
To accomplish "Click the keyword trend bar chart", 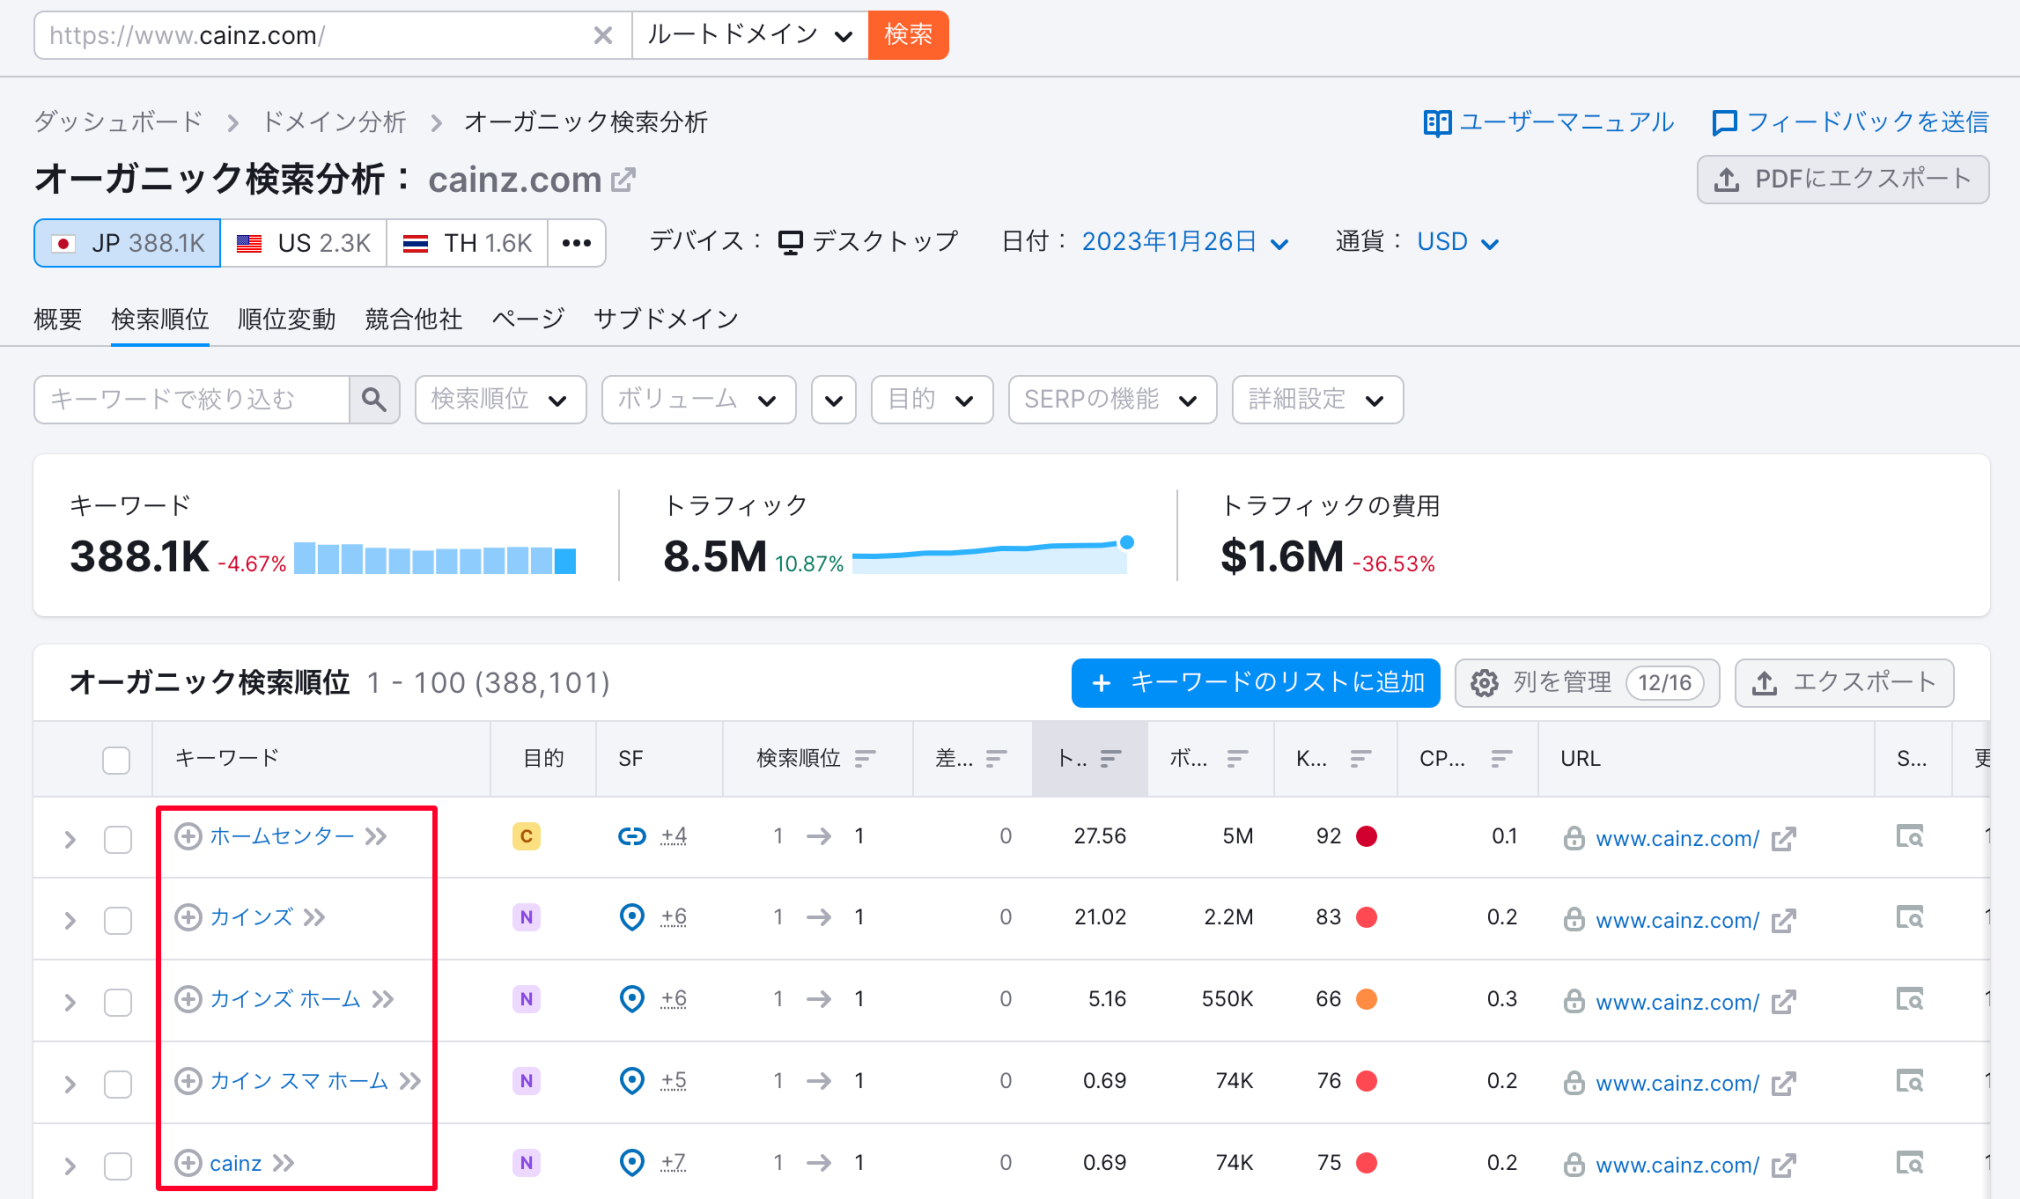I will point(435,558).
